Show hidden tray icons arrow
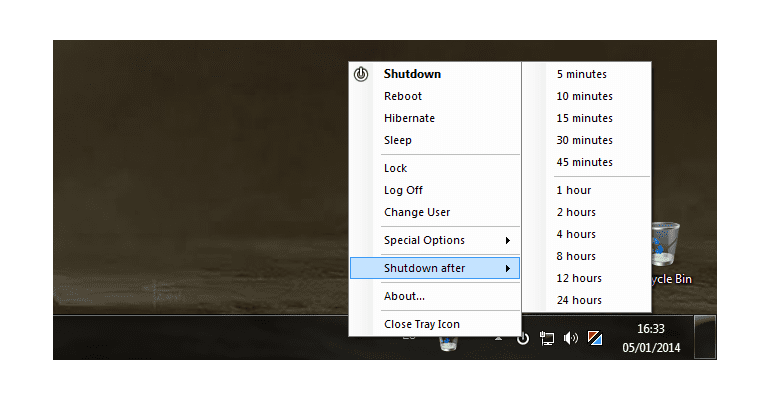This screenshot has height=400, width=770. (498, 337)
